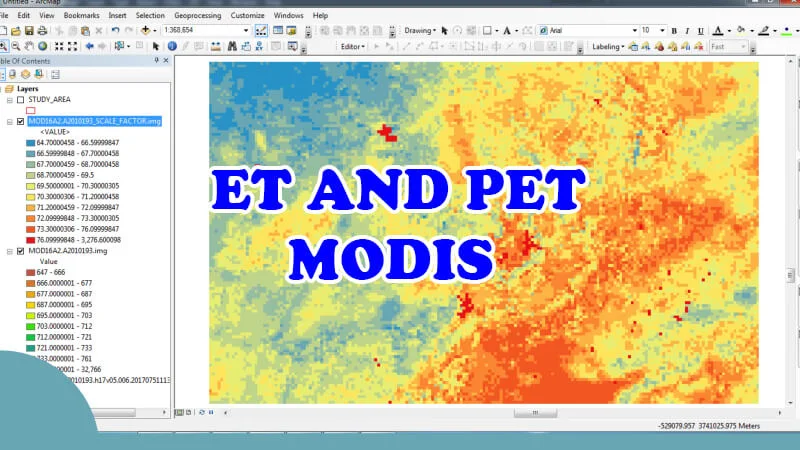Open the Help menu
Screen dimensions: 800x450
click(320, 15)
